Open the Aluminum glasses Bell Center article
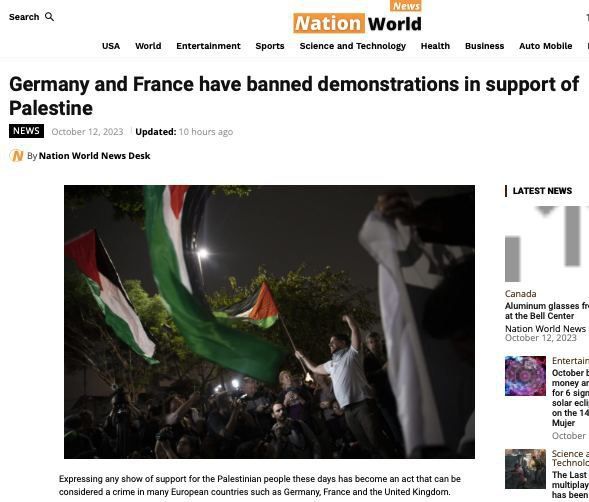The image size is (589, 502). click(x=547, y=311)
